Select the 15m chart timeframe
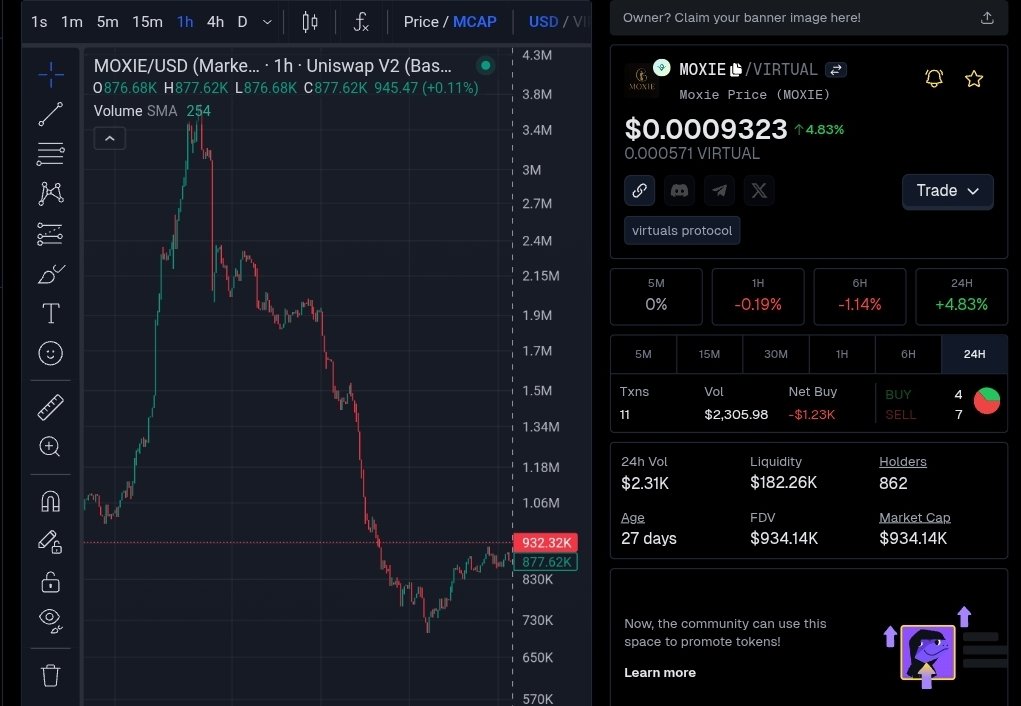This screenshot has height=706, width=1021. [147, 22]
